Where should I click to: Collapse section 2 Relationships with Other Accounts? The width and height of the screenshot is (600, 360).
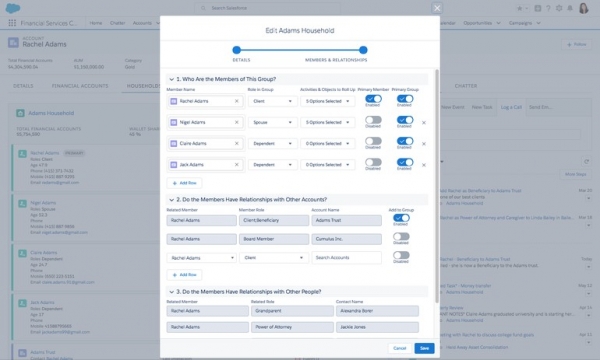172,200
